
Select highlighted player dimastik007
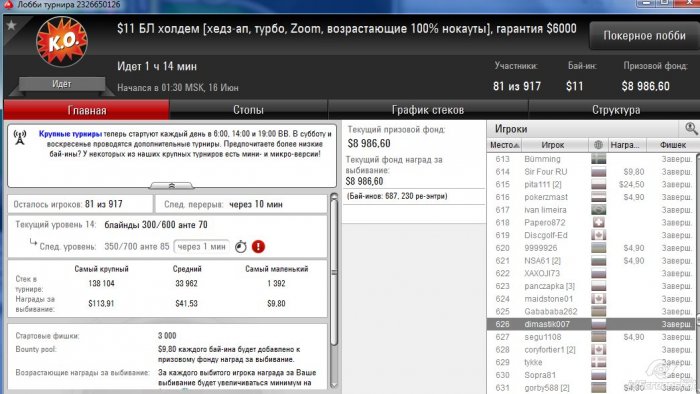click(592, 324)
